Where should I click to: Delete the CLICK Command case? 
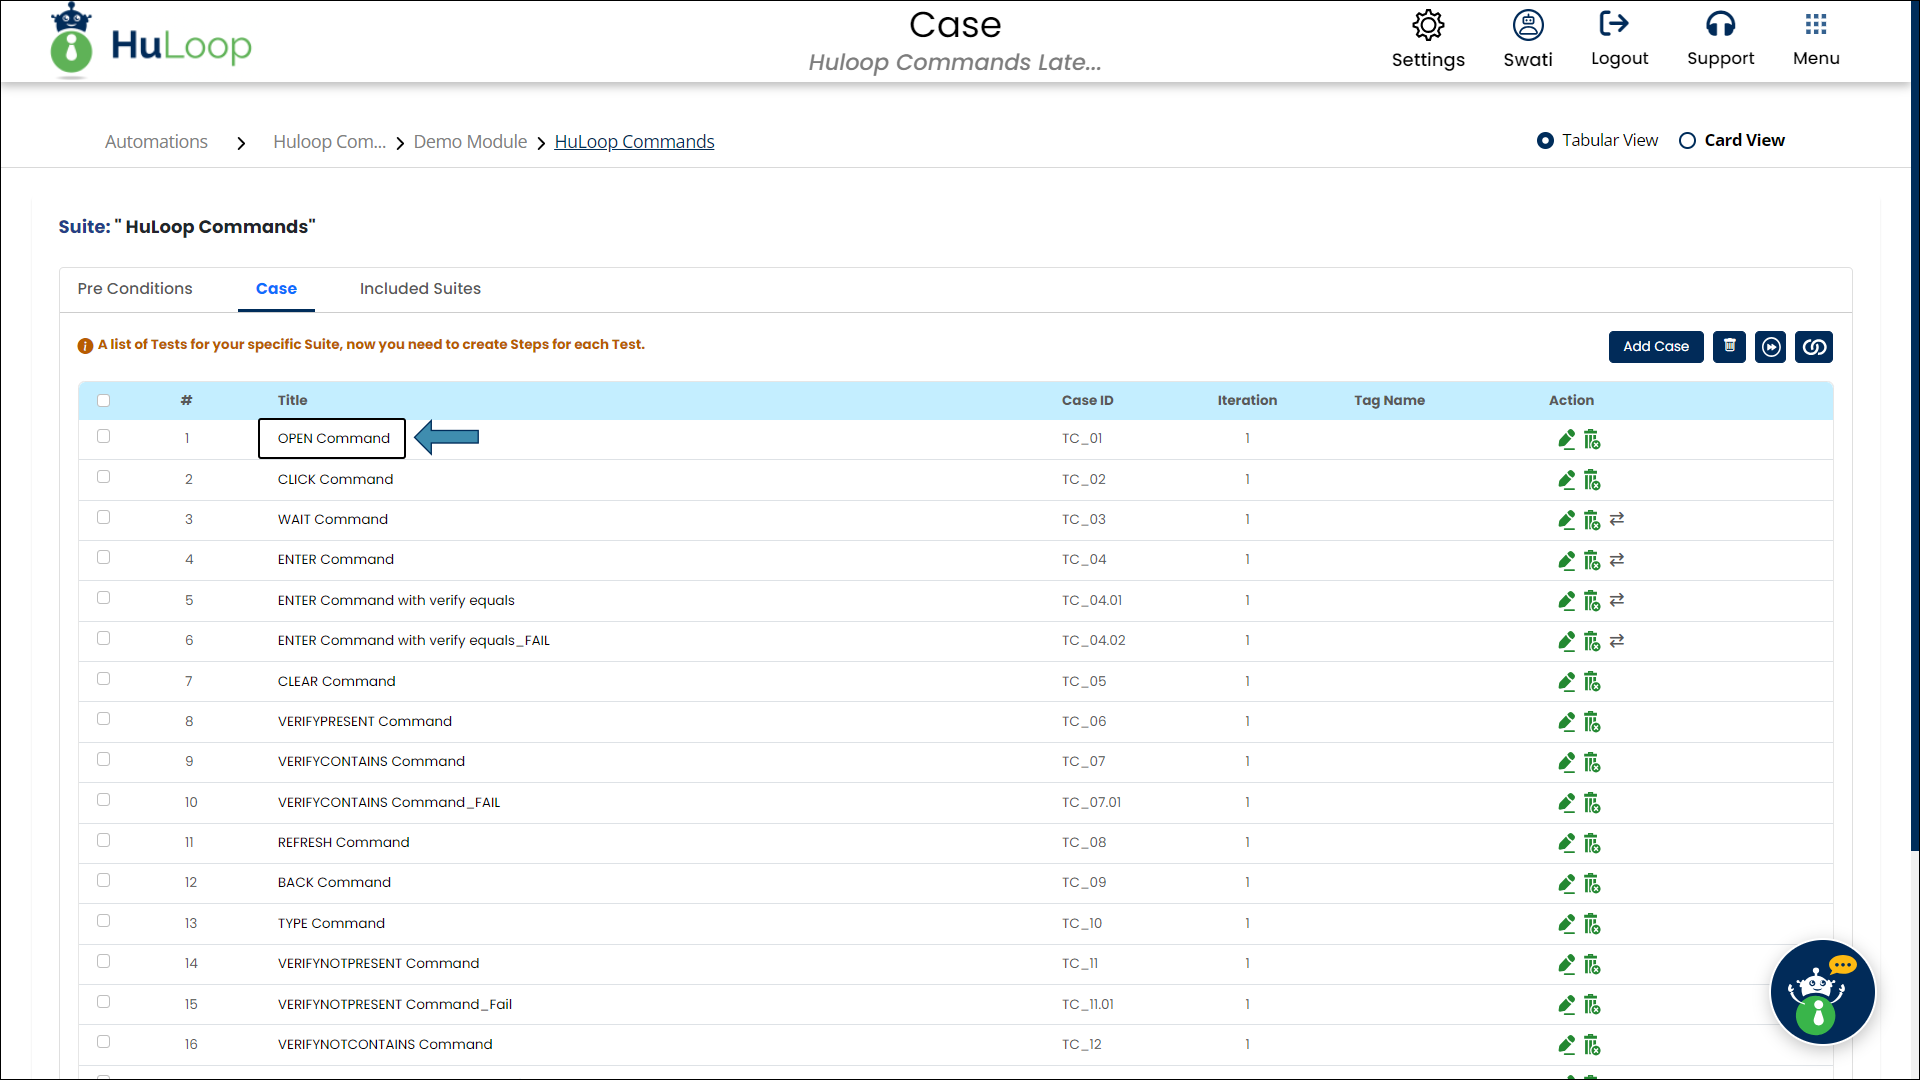tap(1592, 480)
